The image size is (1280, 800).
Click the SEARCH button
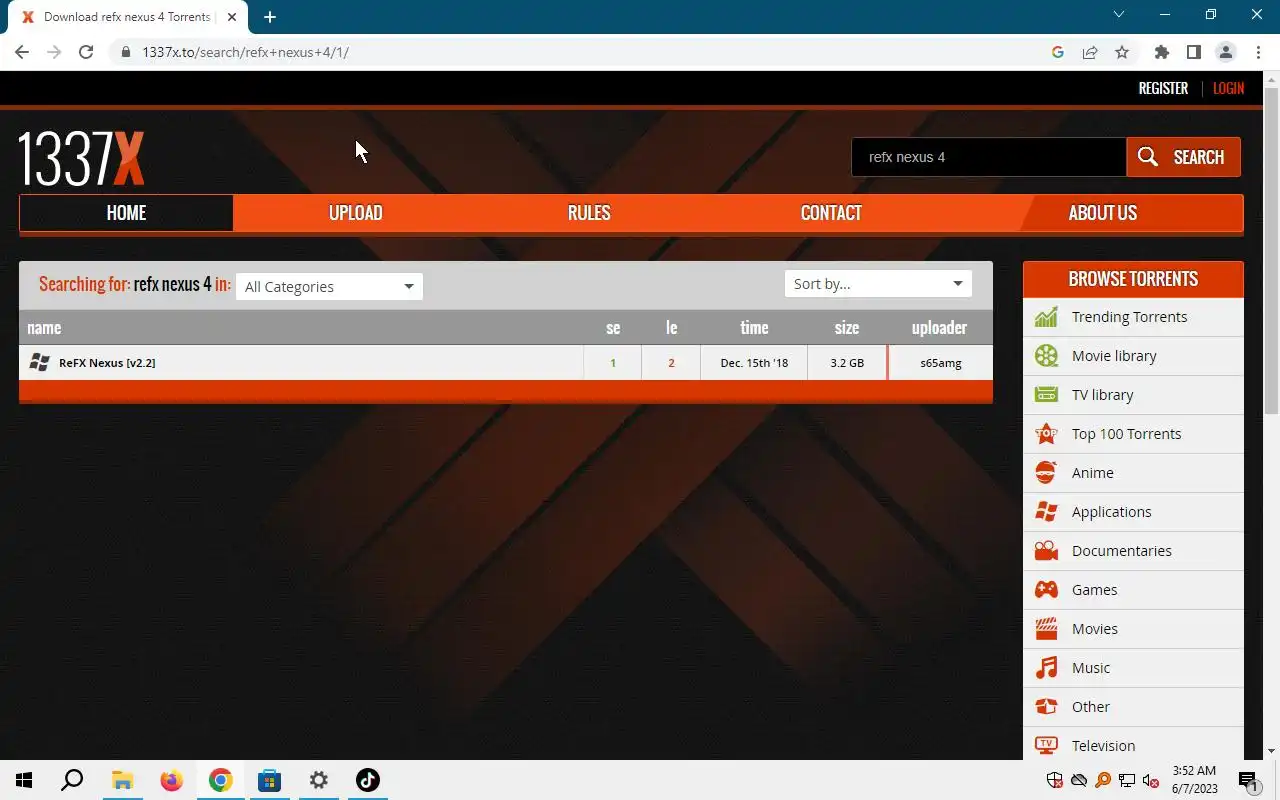pos(1184,157)
